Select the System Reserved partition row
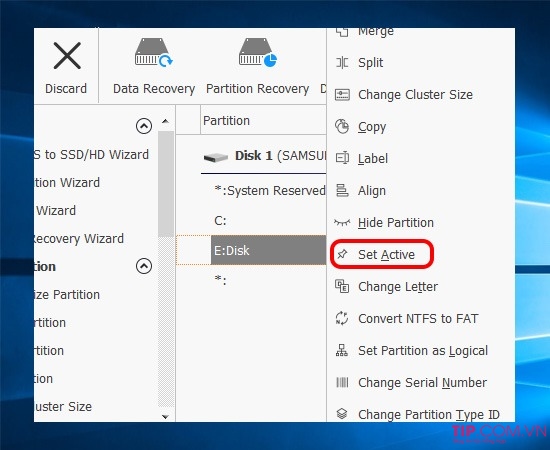 click(270, 190)
